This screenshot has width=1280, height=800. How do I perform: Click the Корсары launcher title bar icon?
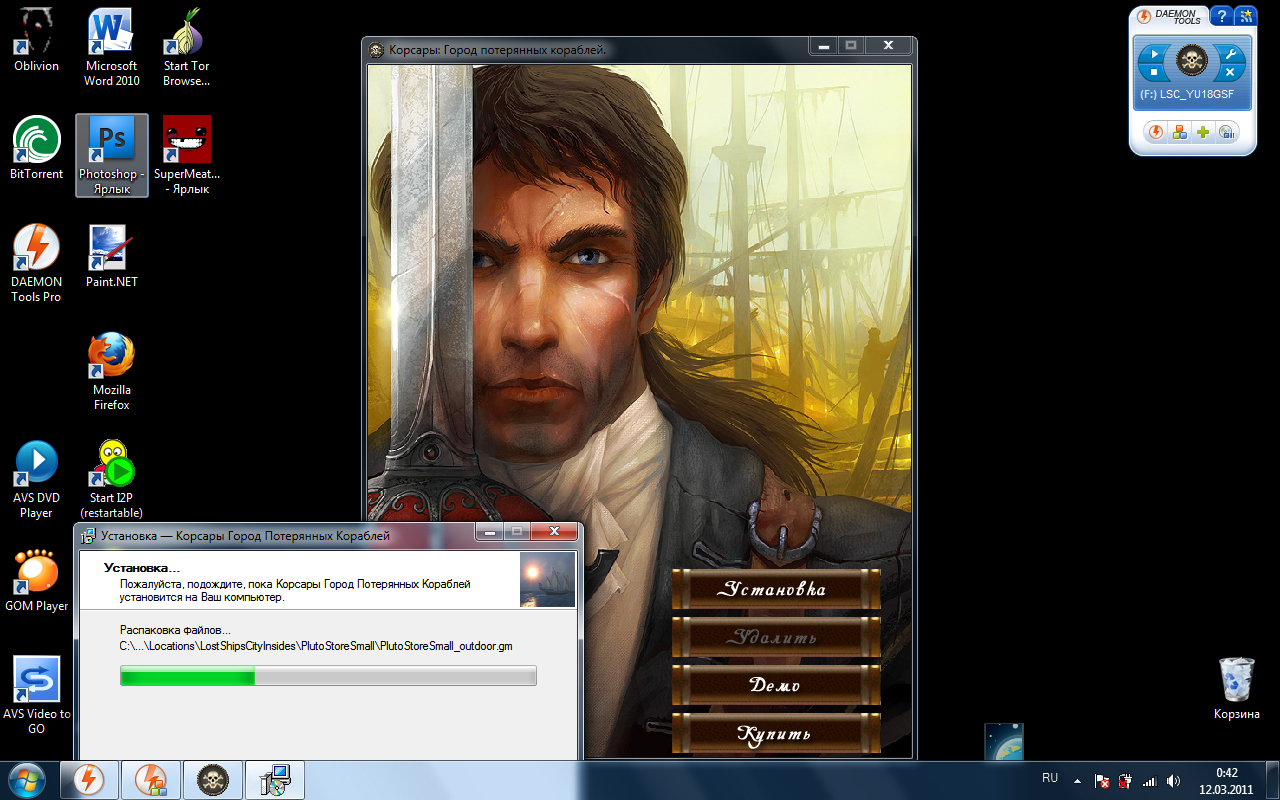pos(376,50)
